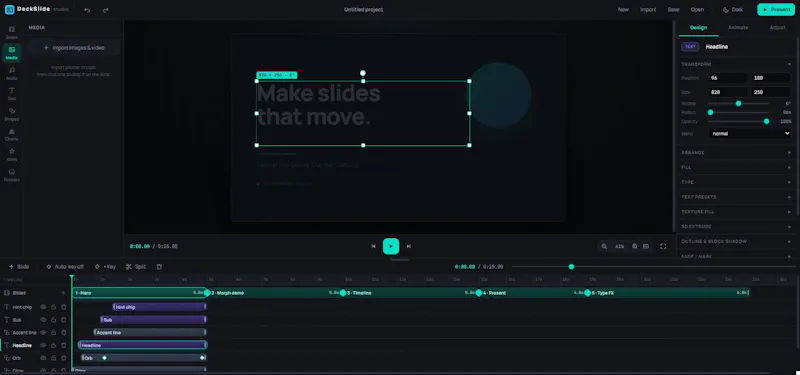Lock the Hint chip layer
800x375 pixels.
click(x=54, y=307)
